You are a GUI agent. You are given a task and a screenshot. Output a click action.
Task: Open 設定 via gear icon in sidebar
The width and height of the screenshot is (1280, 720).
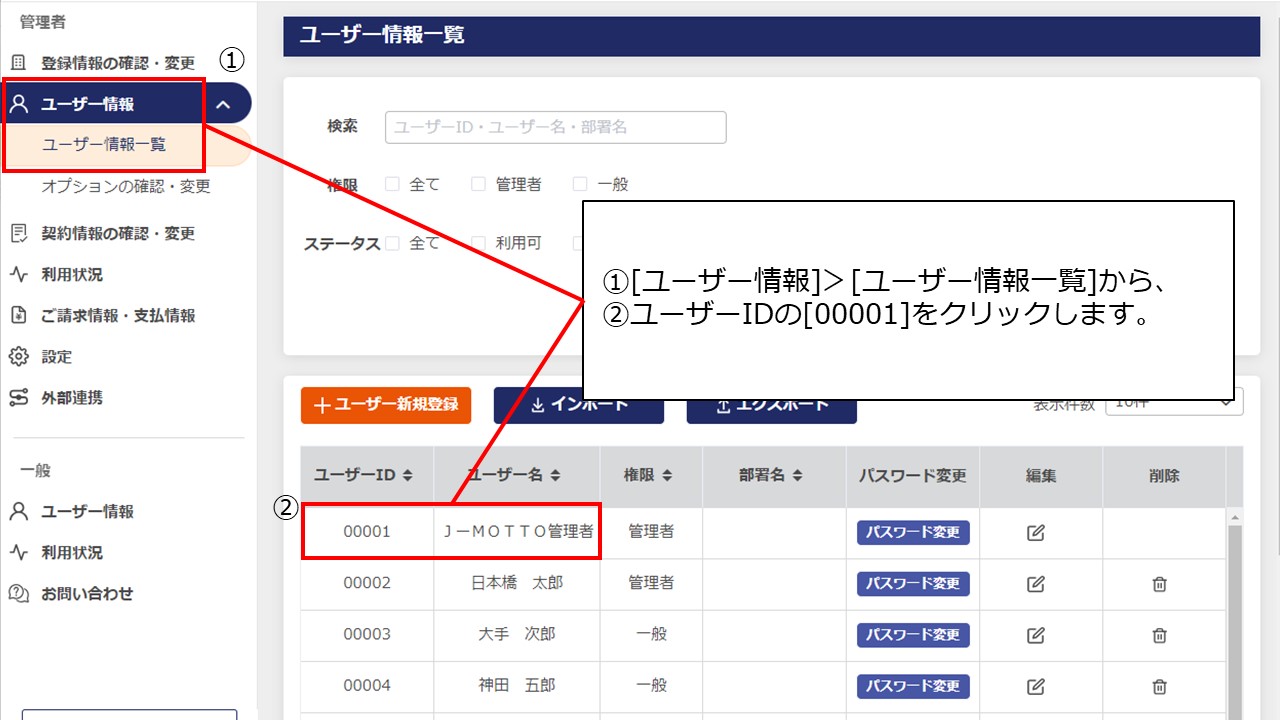coord(18,357)
